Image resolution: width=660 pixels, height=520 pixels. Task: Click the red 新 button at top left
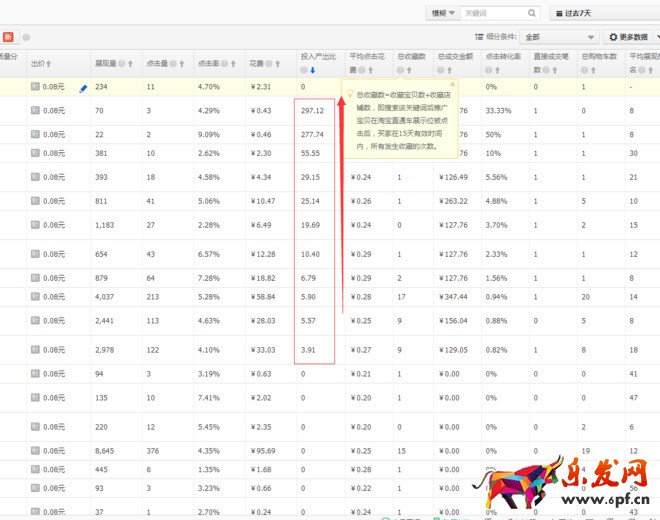click(x=8, y=37)
